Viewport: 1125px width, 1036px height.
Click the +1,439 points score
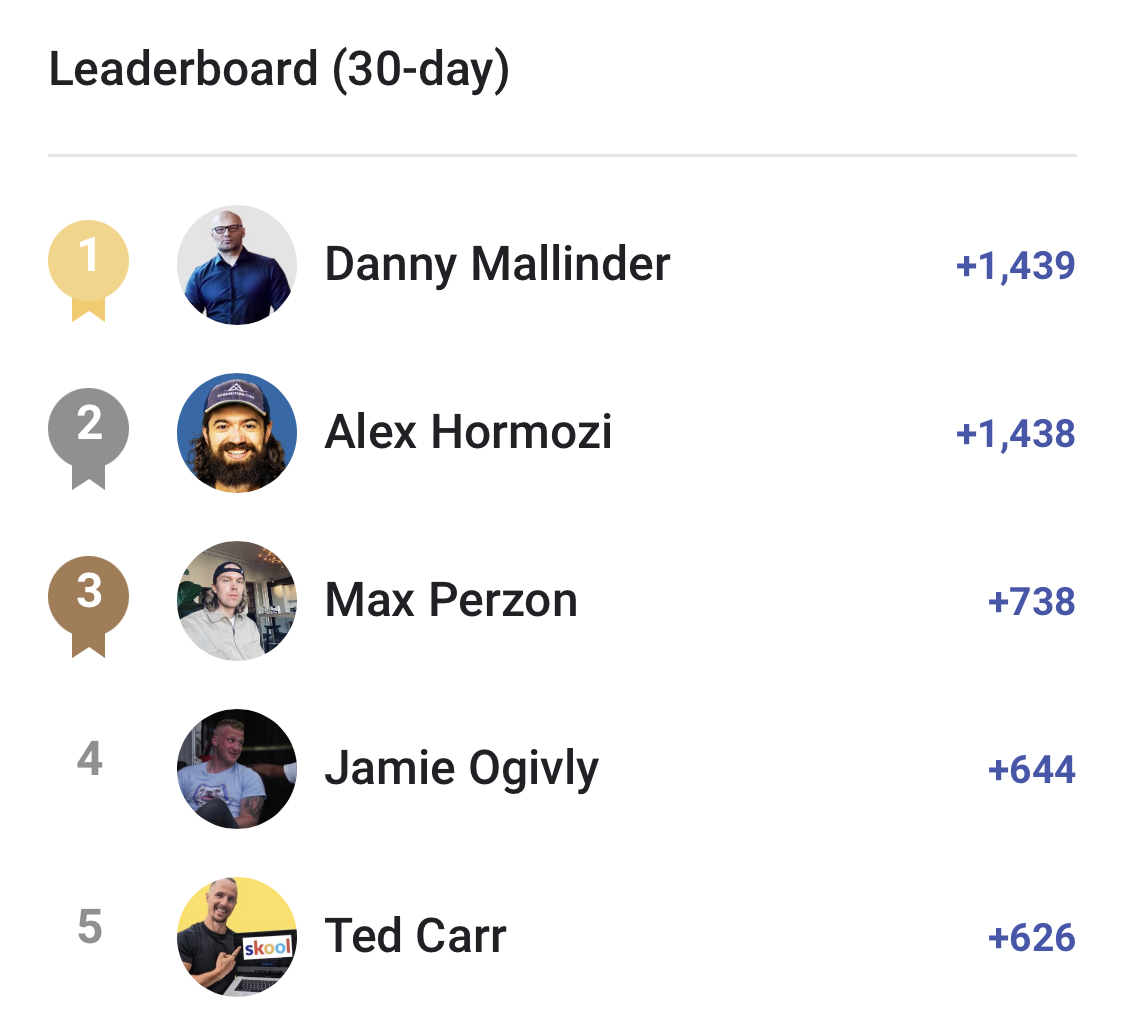click(1015, 266)
